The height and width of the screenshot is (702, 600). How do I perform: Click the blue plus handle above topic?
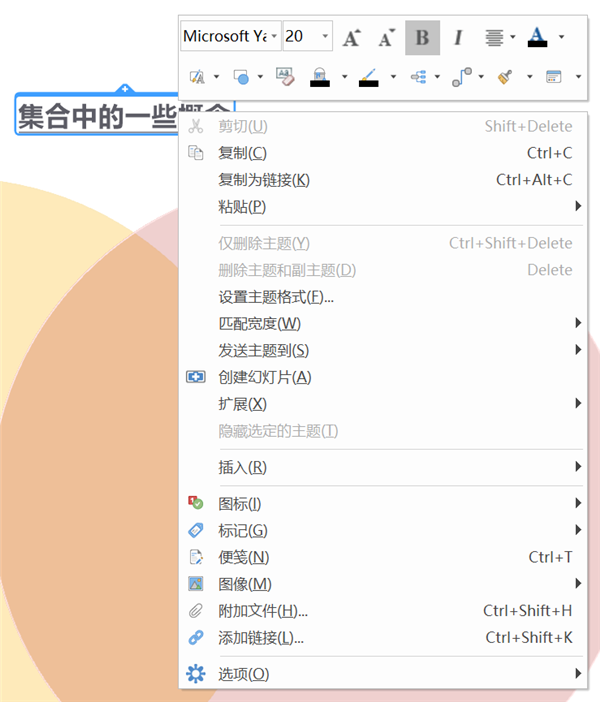pos(125,89)
